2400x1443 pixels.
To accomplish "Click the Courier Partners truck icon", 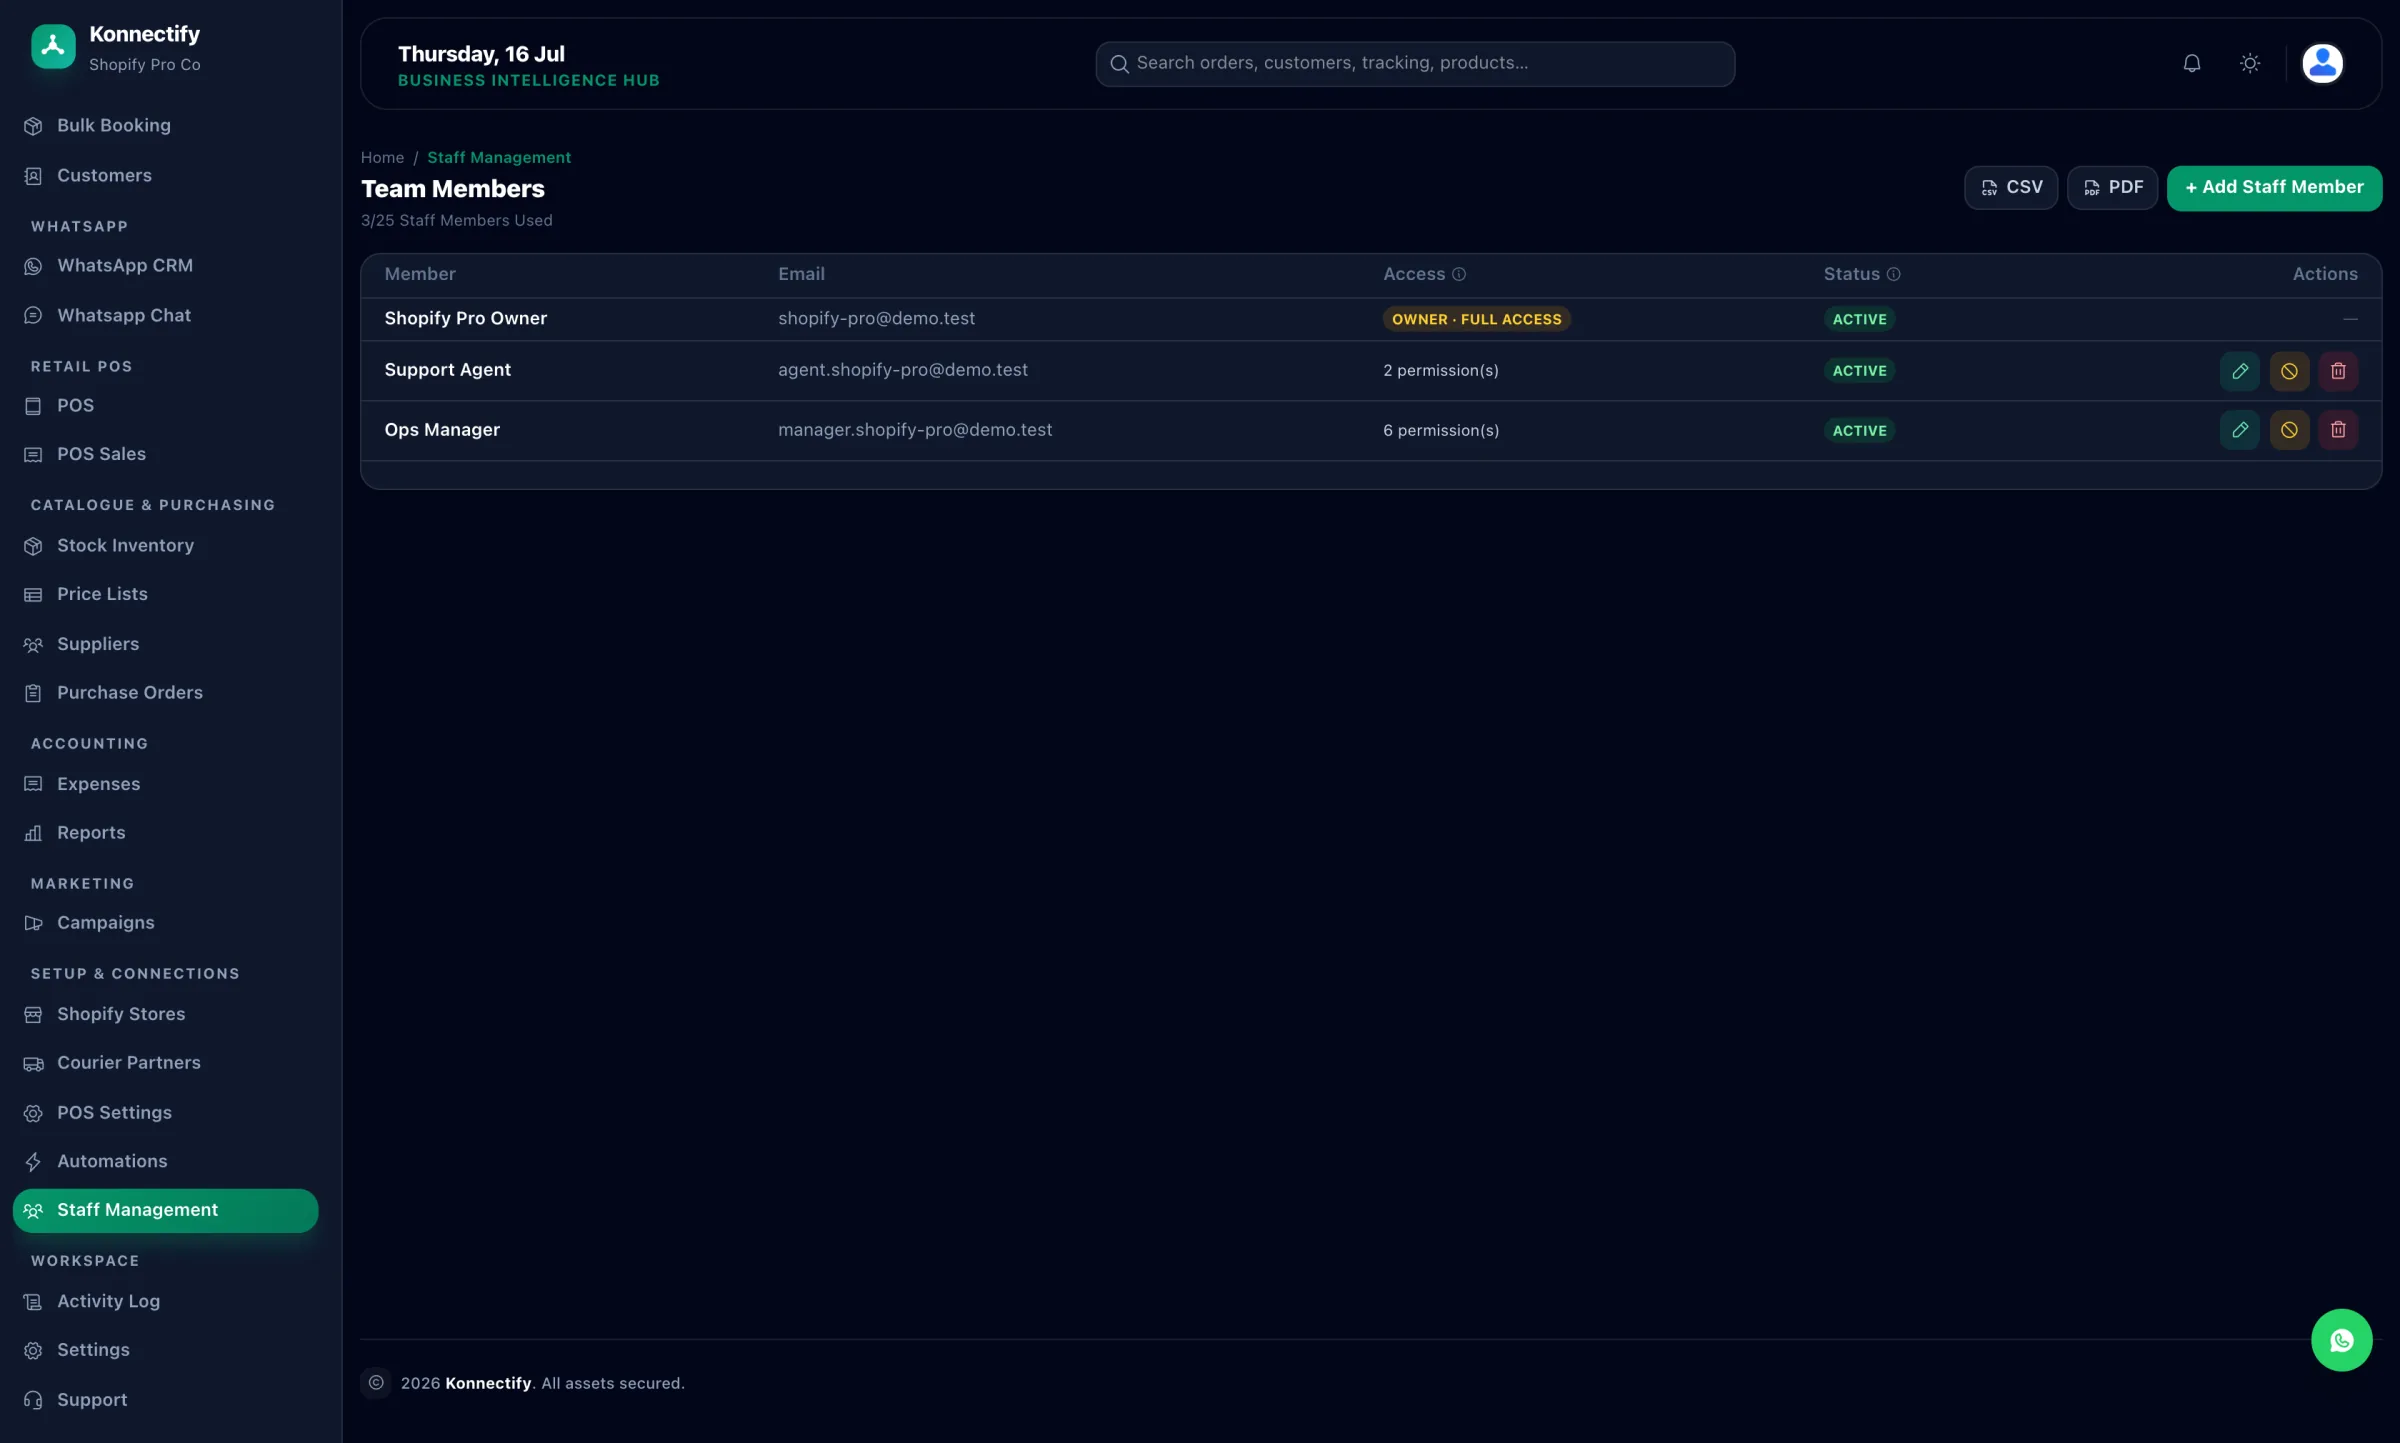I will tap(33, 1064).
